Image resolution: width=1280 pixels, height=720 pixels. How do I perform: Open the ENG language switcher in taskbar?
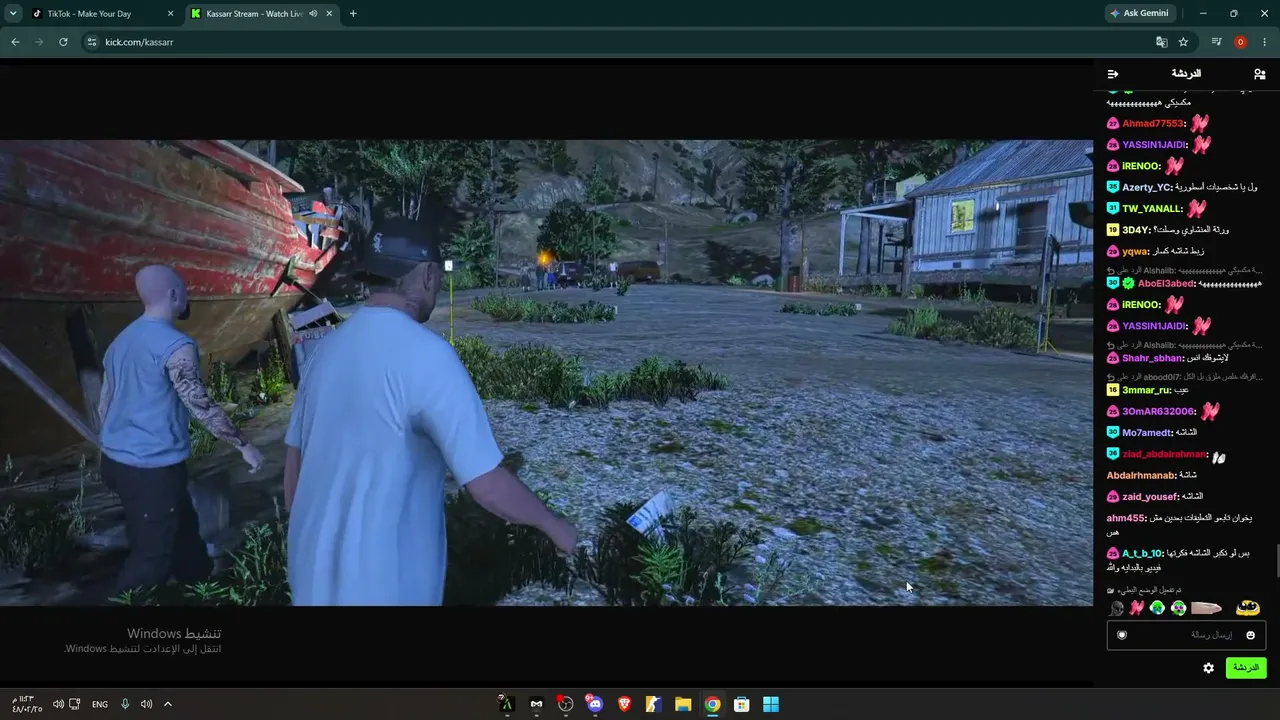point(100,704)
